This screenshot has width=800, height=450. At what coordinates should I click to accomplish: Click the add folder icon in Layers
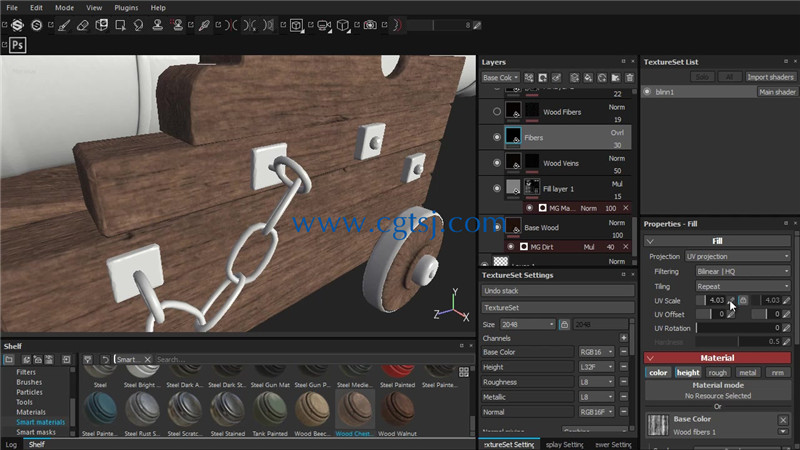coord(616,78)
